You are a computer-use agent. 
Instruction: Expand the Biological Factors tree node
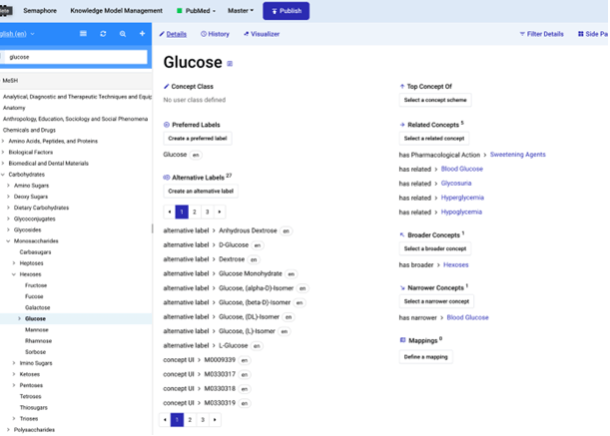point(3,152)
